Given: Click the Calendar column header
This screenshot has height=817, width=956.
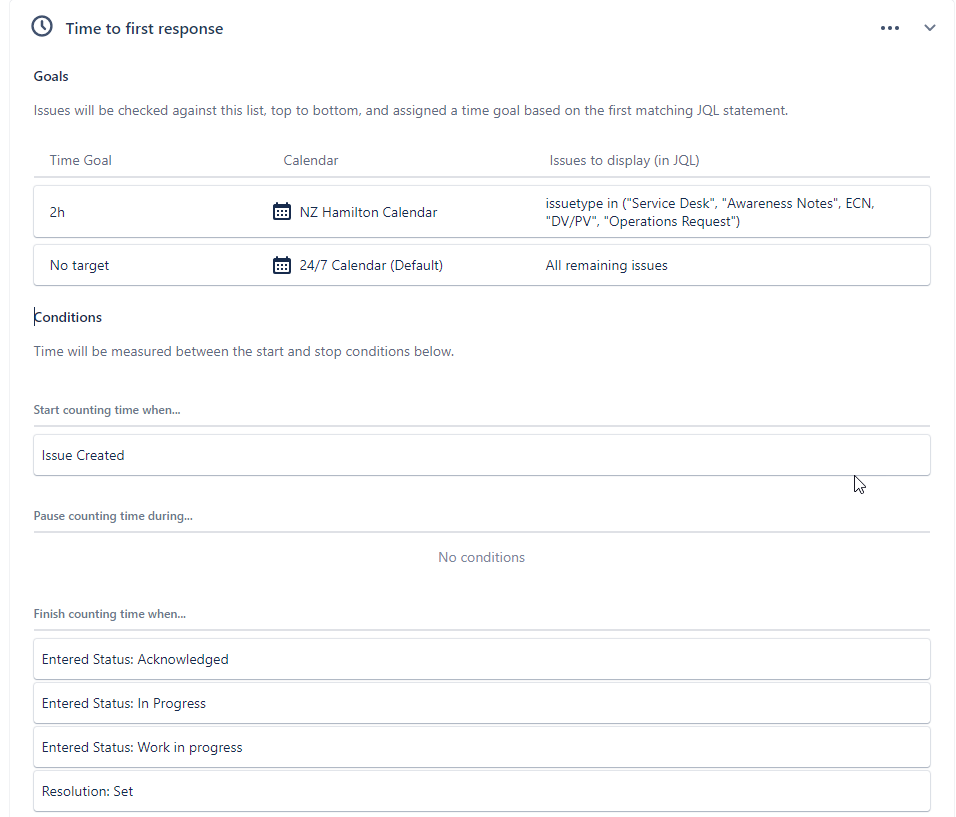Looking at the screenshot, I should point(310,160).
